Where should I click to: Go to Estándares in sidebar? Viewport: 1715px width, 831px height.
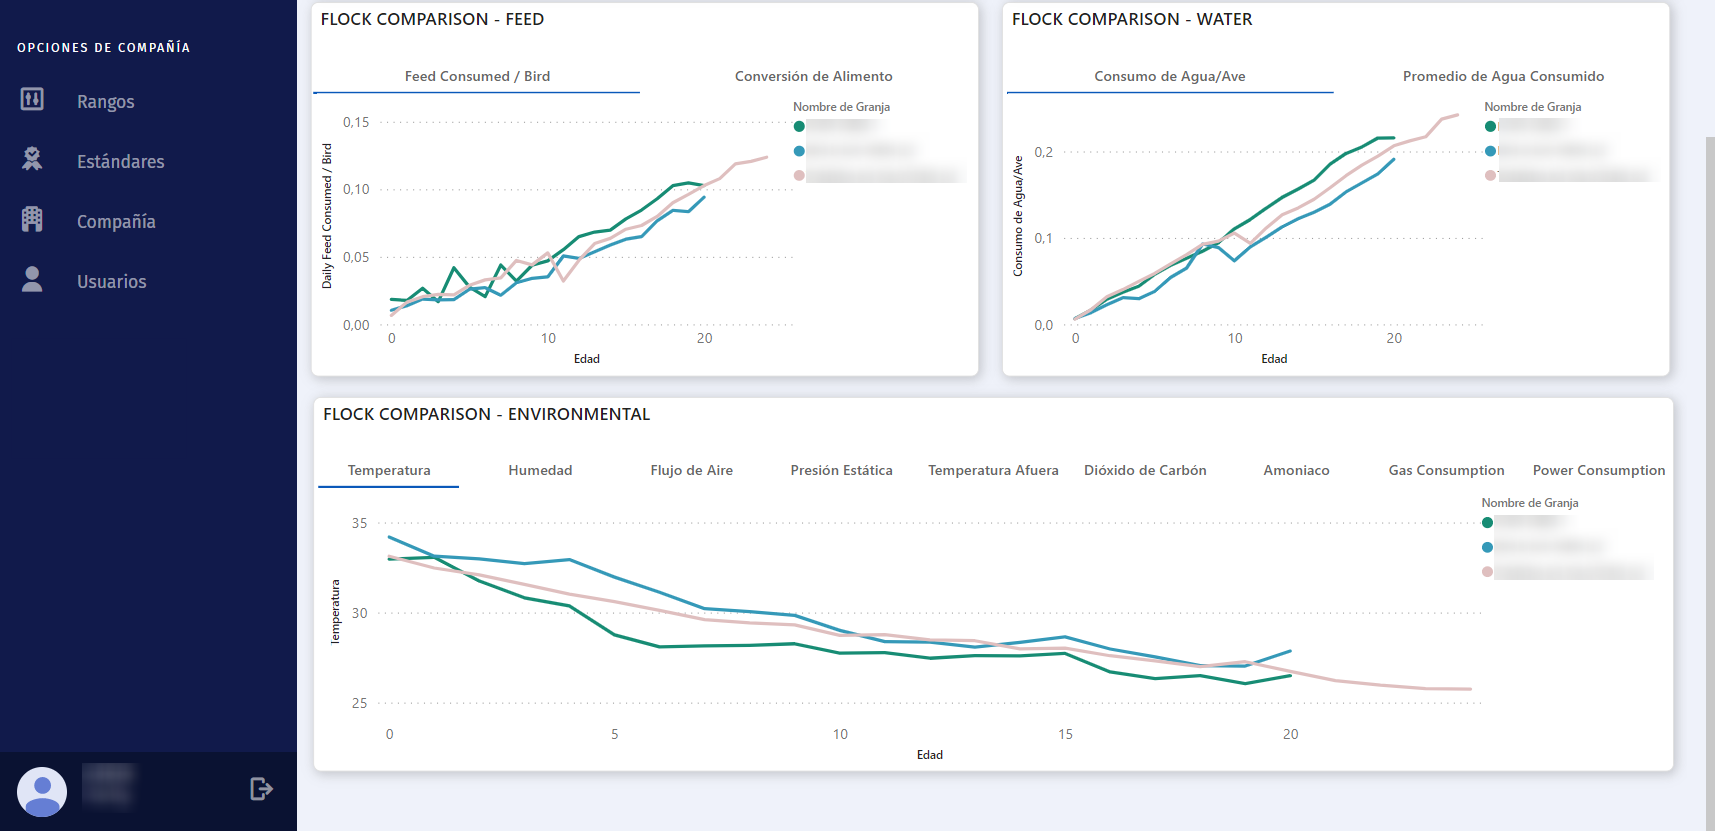click(x=121, y=161)
